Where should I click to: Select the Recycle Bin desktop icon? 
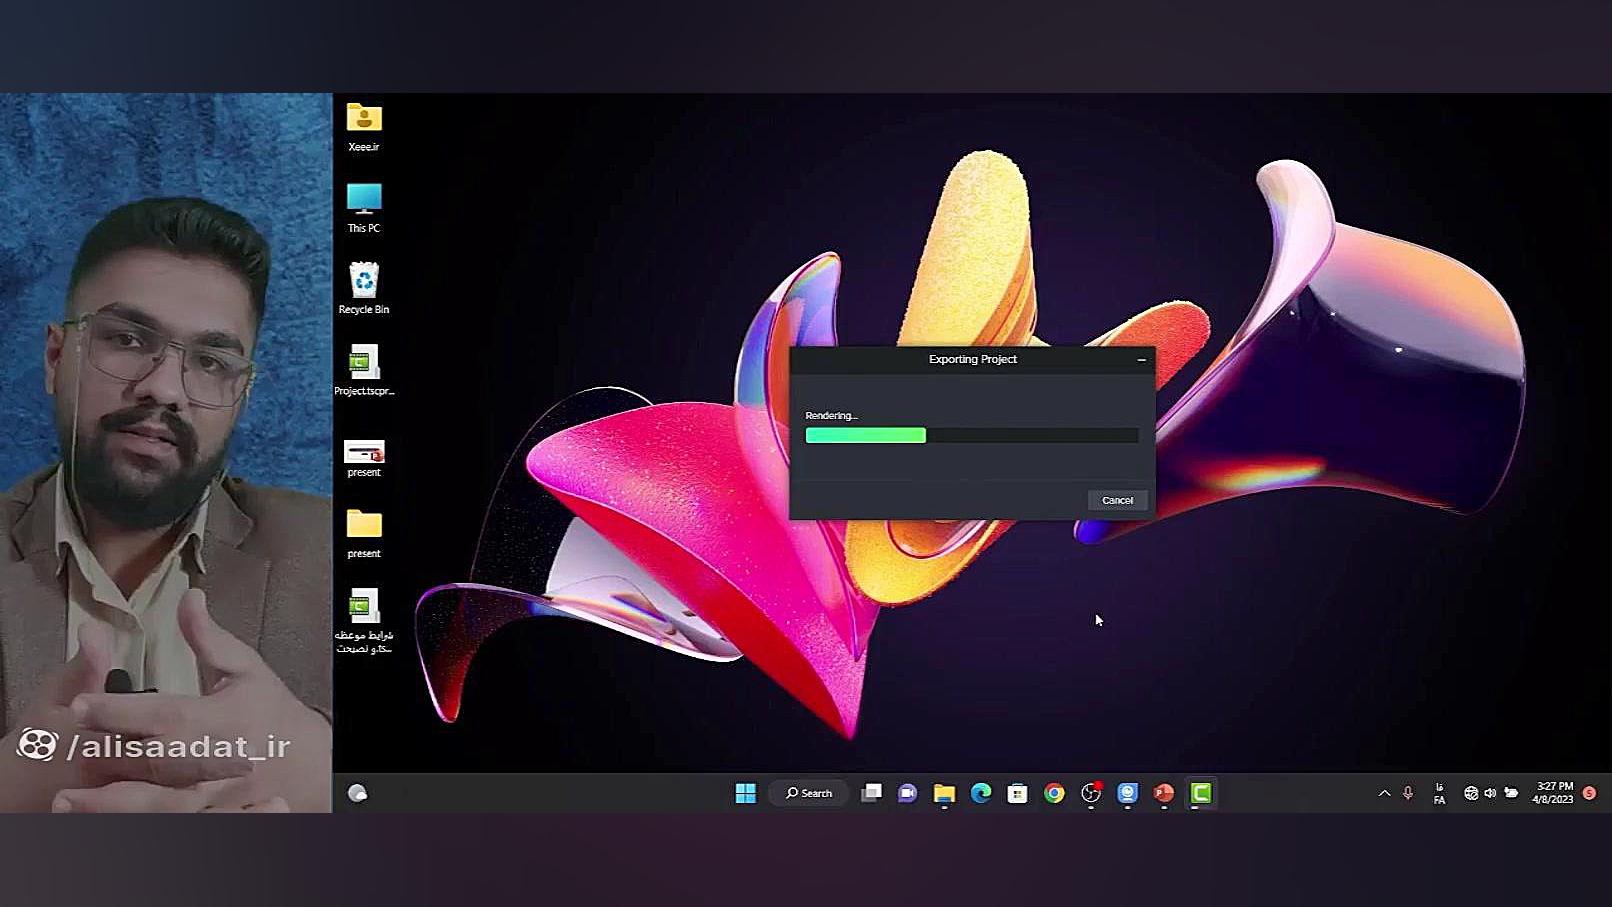coord(364,288)
